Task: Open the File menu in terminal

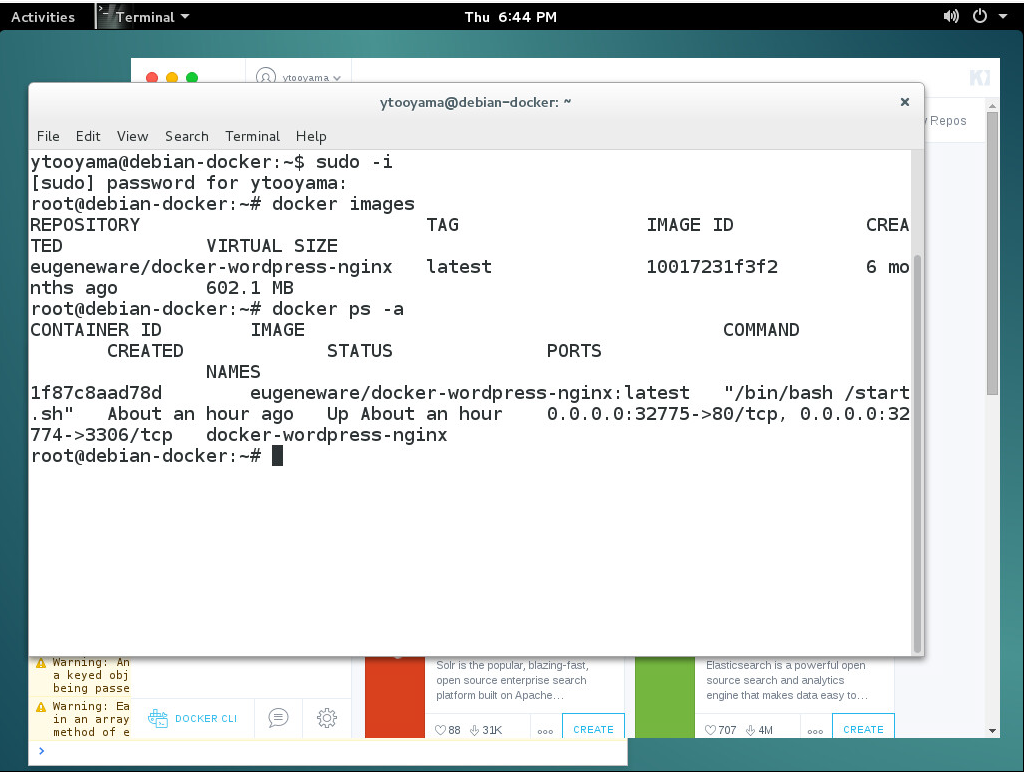Action: [48, 136]
